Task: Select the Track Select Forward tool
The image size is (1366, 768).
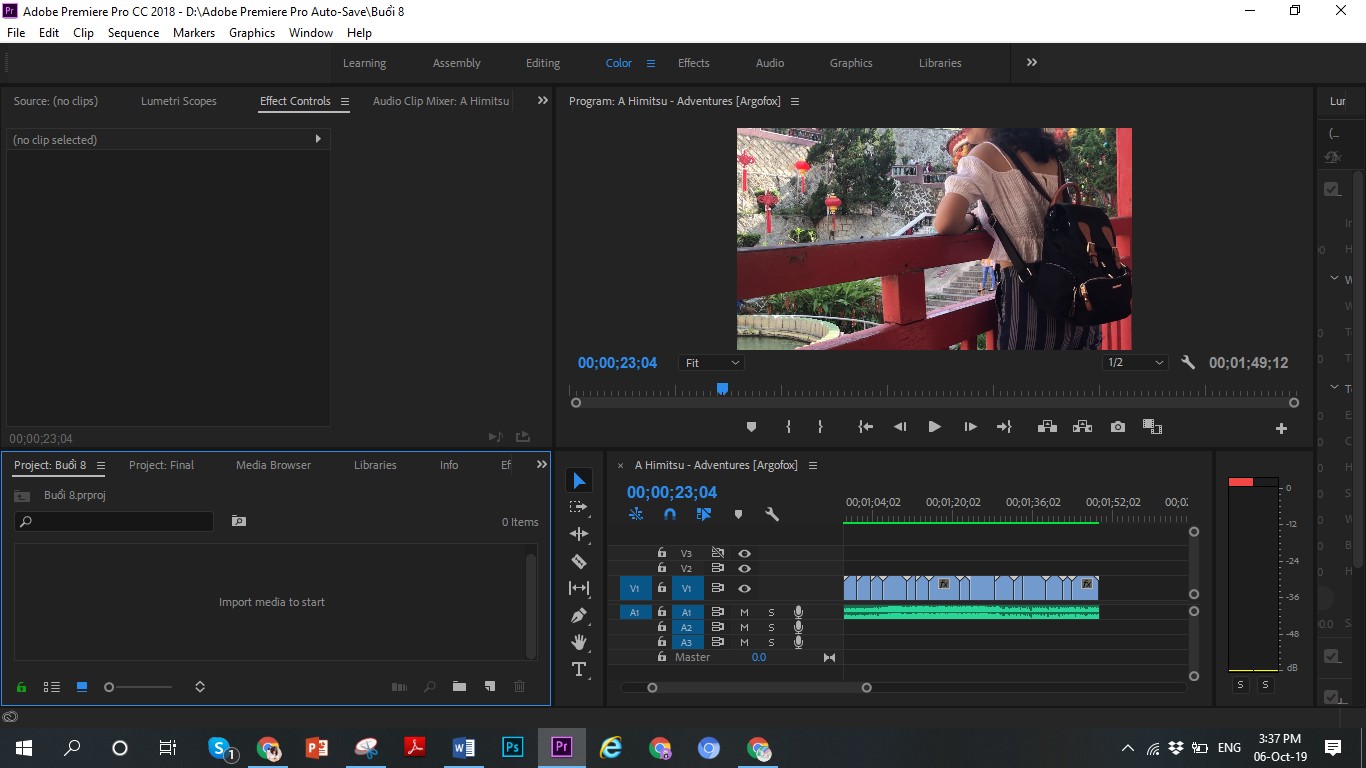Action: (x=579, y=507)
